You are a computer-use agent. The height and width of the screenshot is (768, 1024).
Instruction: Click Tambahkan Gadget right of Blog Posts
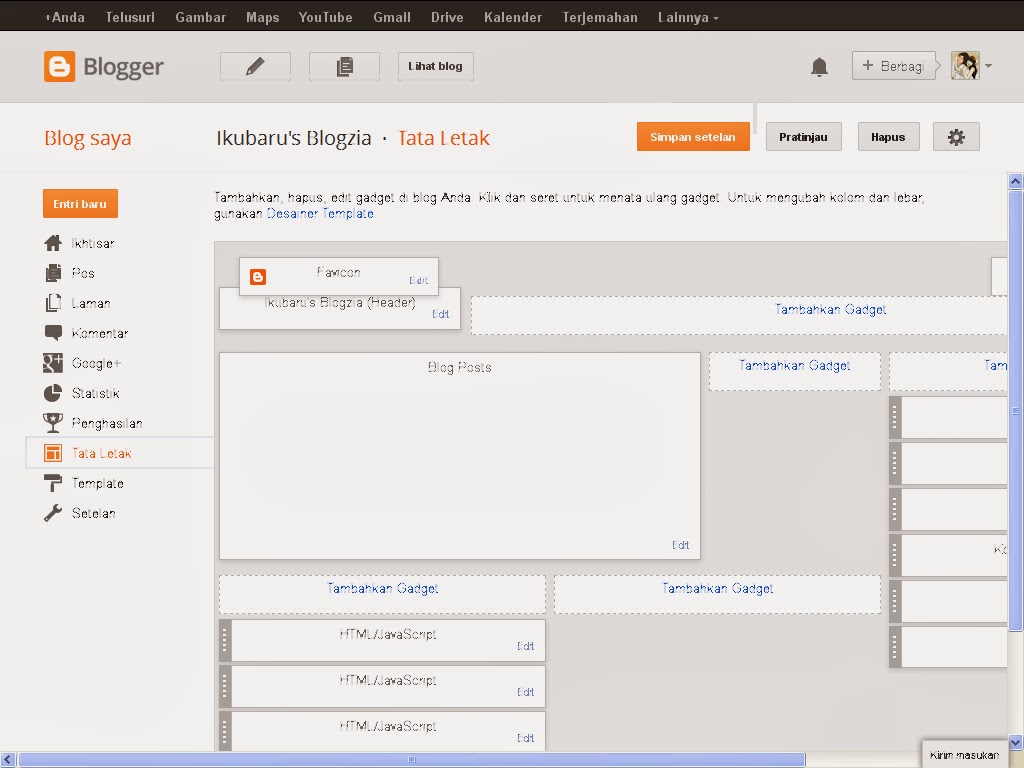click(x=794, y=366)
